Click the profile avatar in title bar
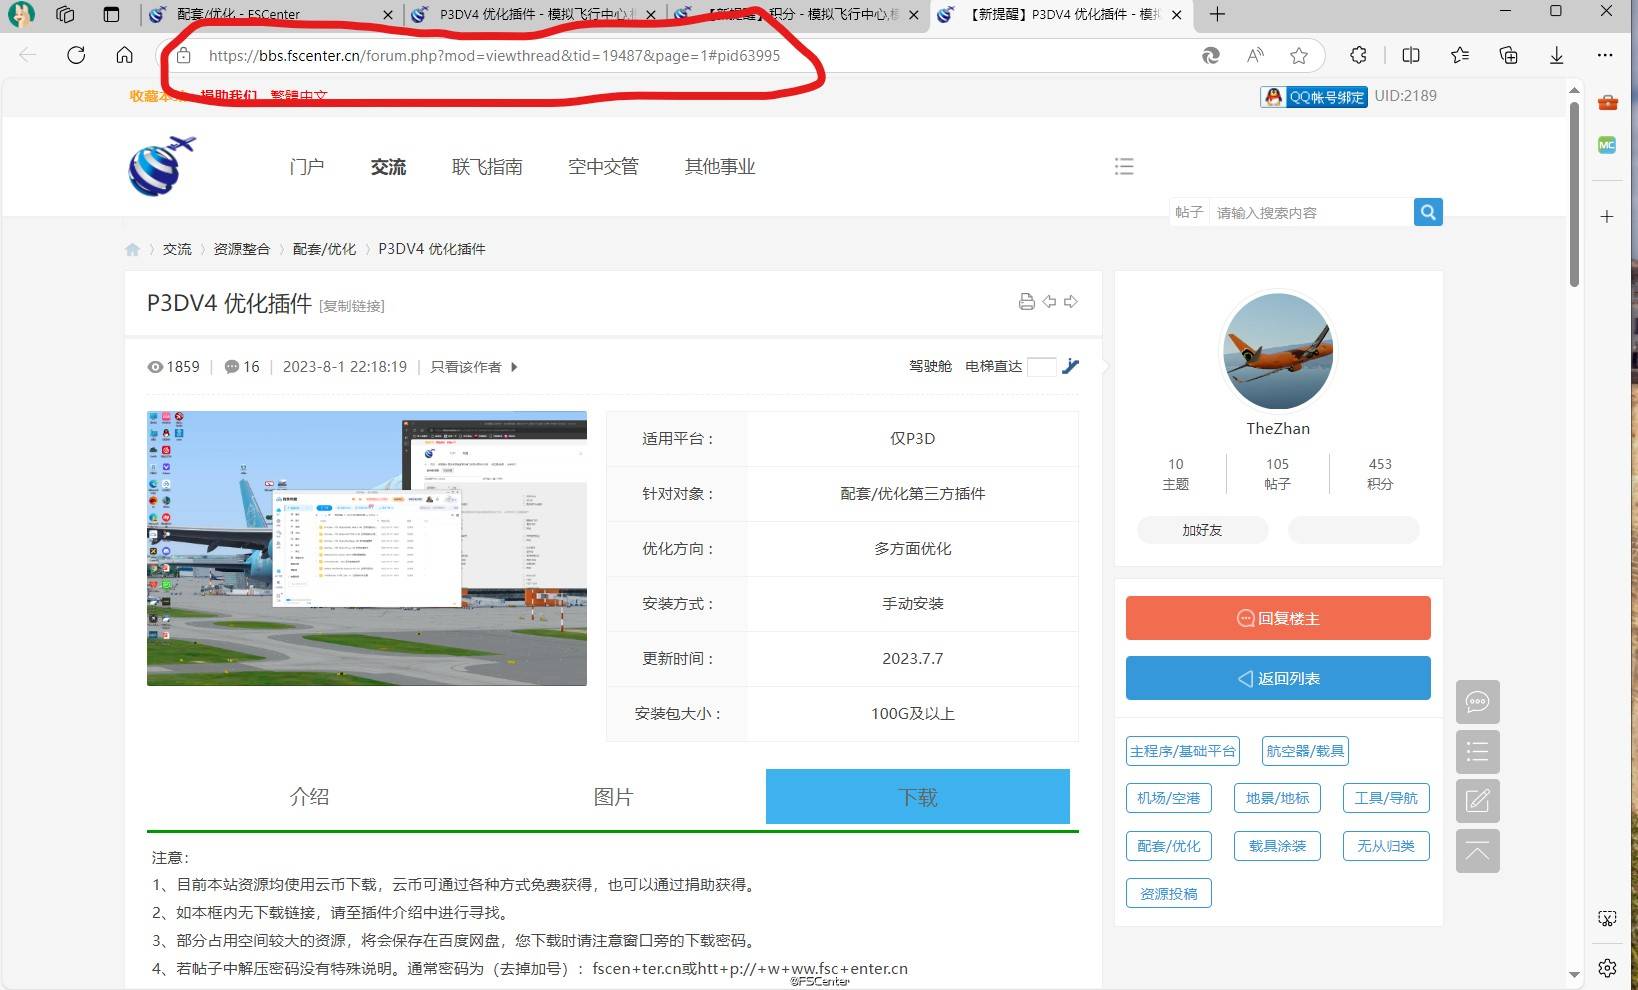This screenshot has height=990, width=1638. pyautogui.click(x=21, y=14)
